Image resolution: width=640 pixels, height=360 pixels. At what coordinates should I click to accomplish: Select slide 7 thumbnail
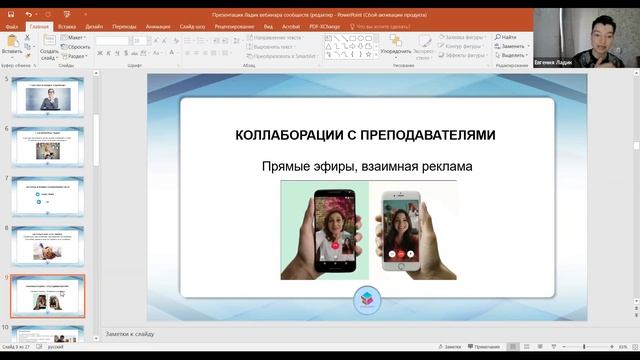[48, 196]
